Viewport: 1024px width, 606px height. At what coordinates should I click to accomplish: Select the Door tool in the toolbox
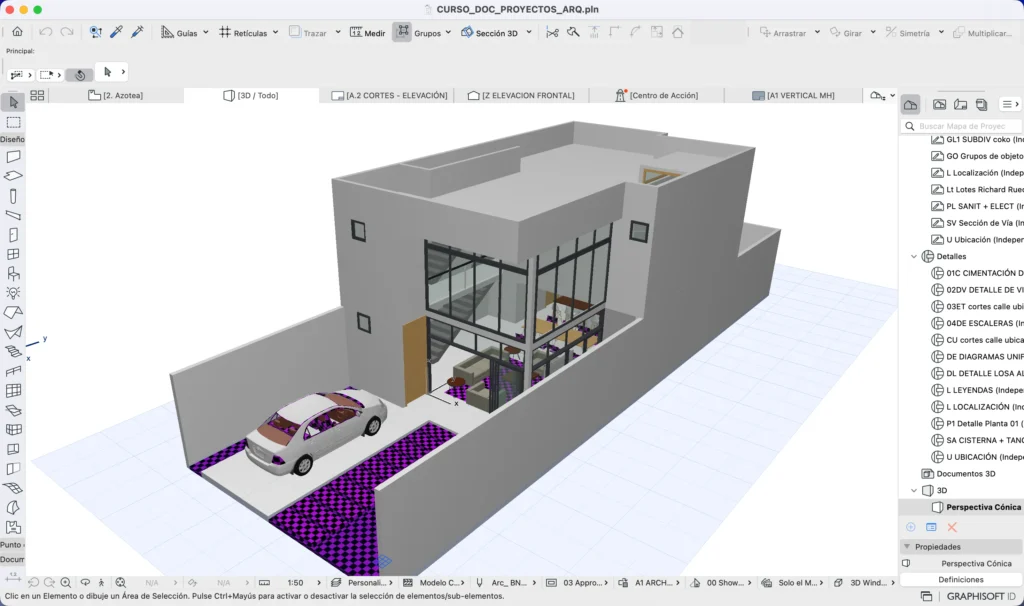(x=13, y=234)
